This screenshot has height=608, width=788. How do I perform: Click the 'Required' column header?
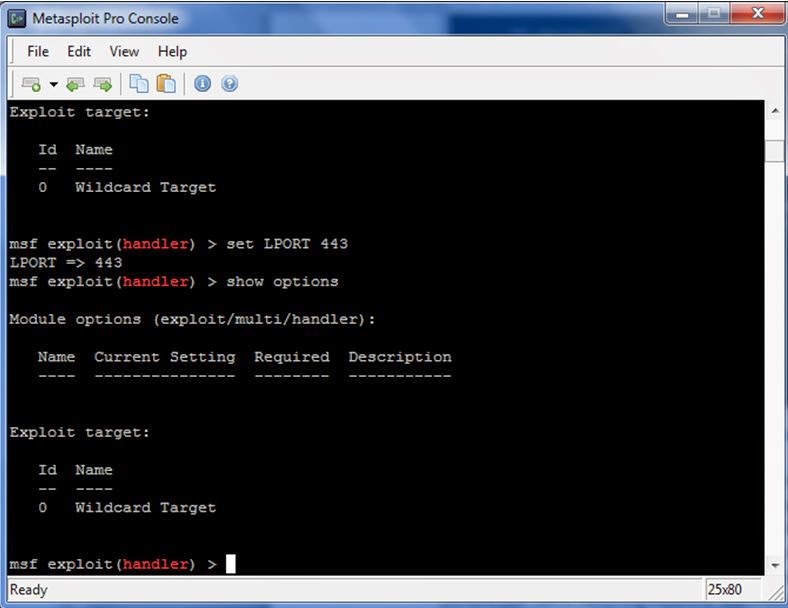click(x=292, y=357)
